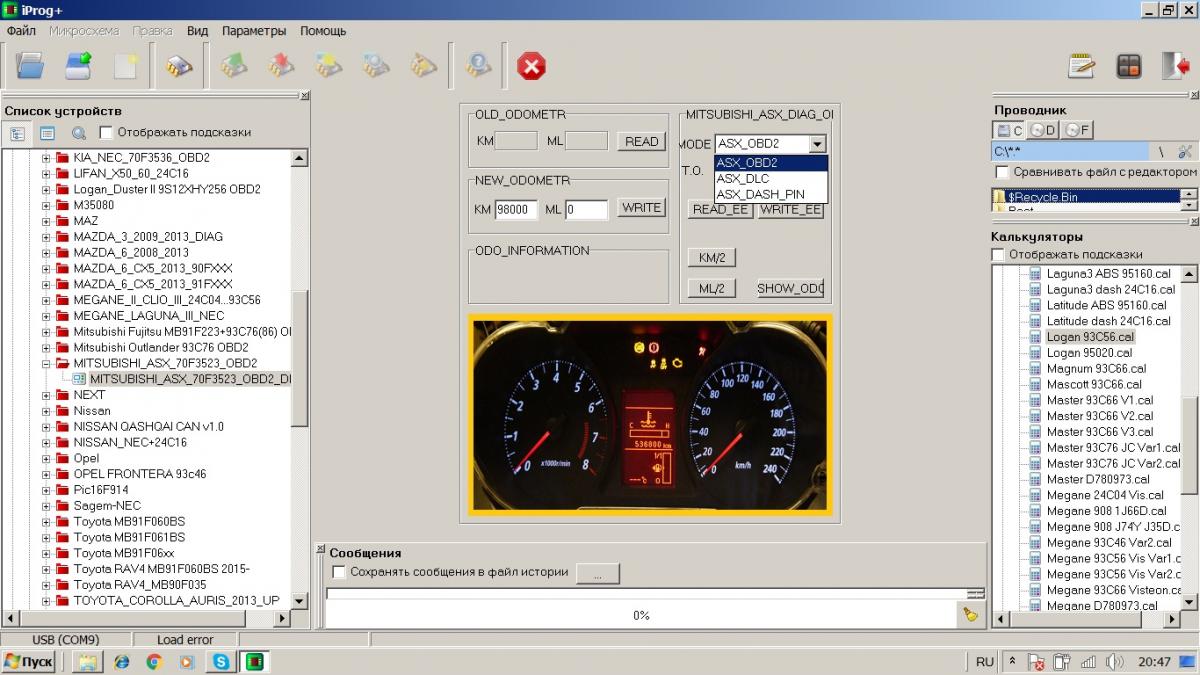1200x675 pixels.
Task: Open the calculator icon in the toolbar
Action: [1128, 67]
